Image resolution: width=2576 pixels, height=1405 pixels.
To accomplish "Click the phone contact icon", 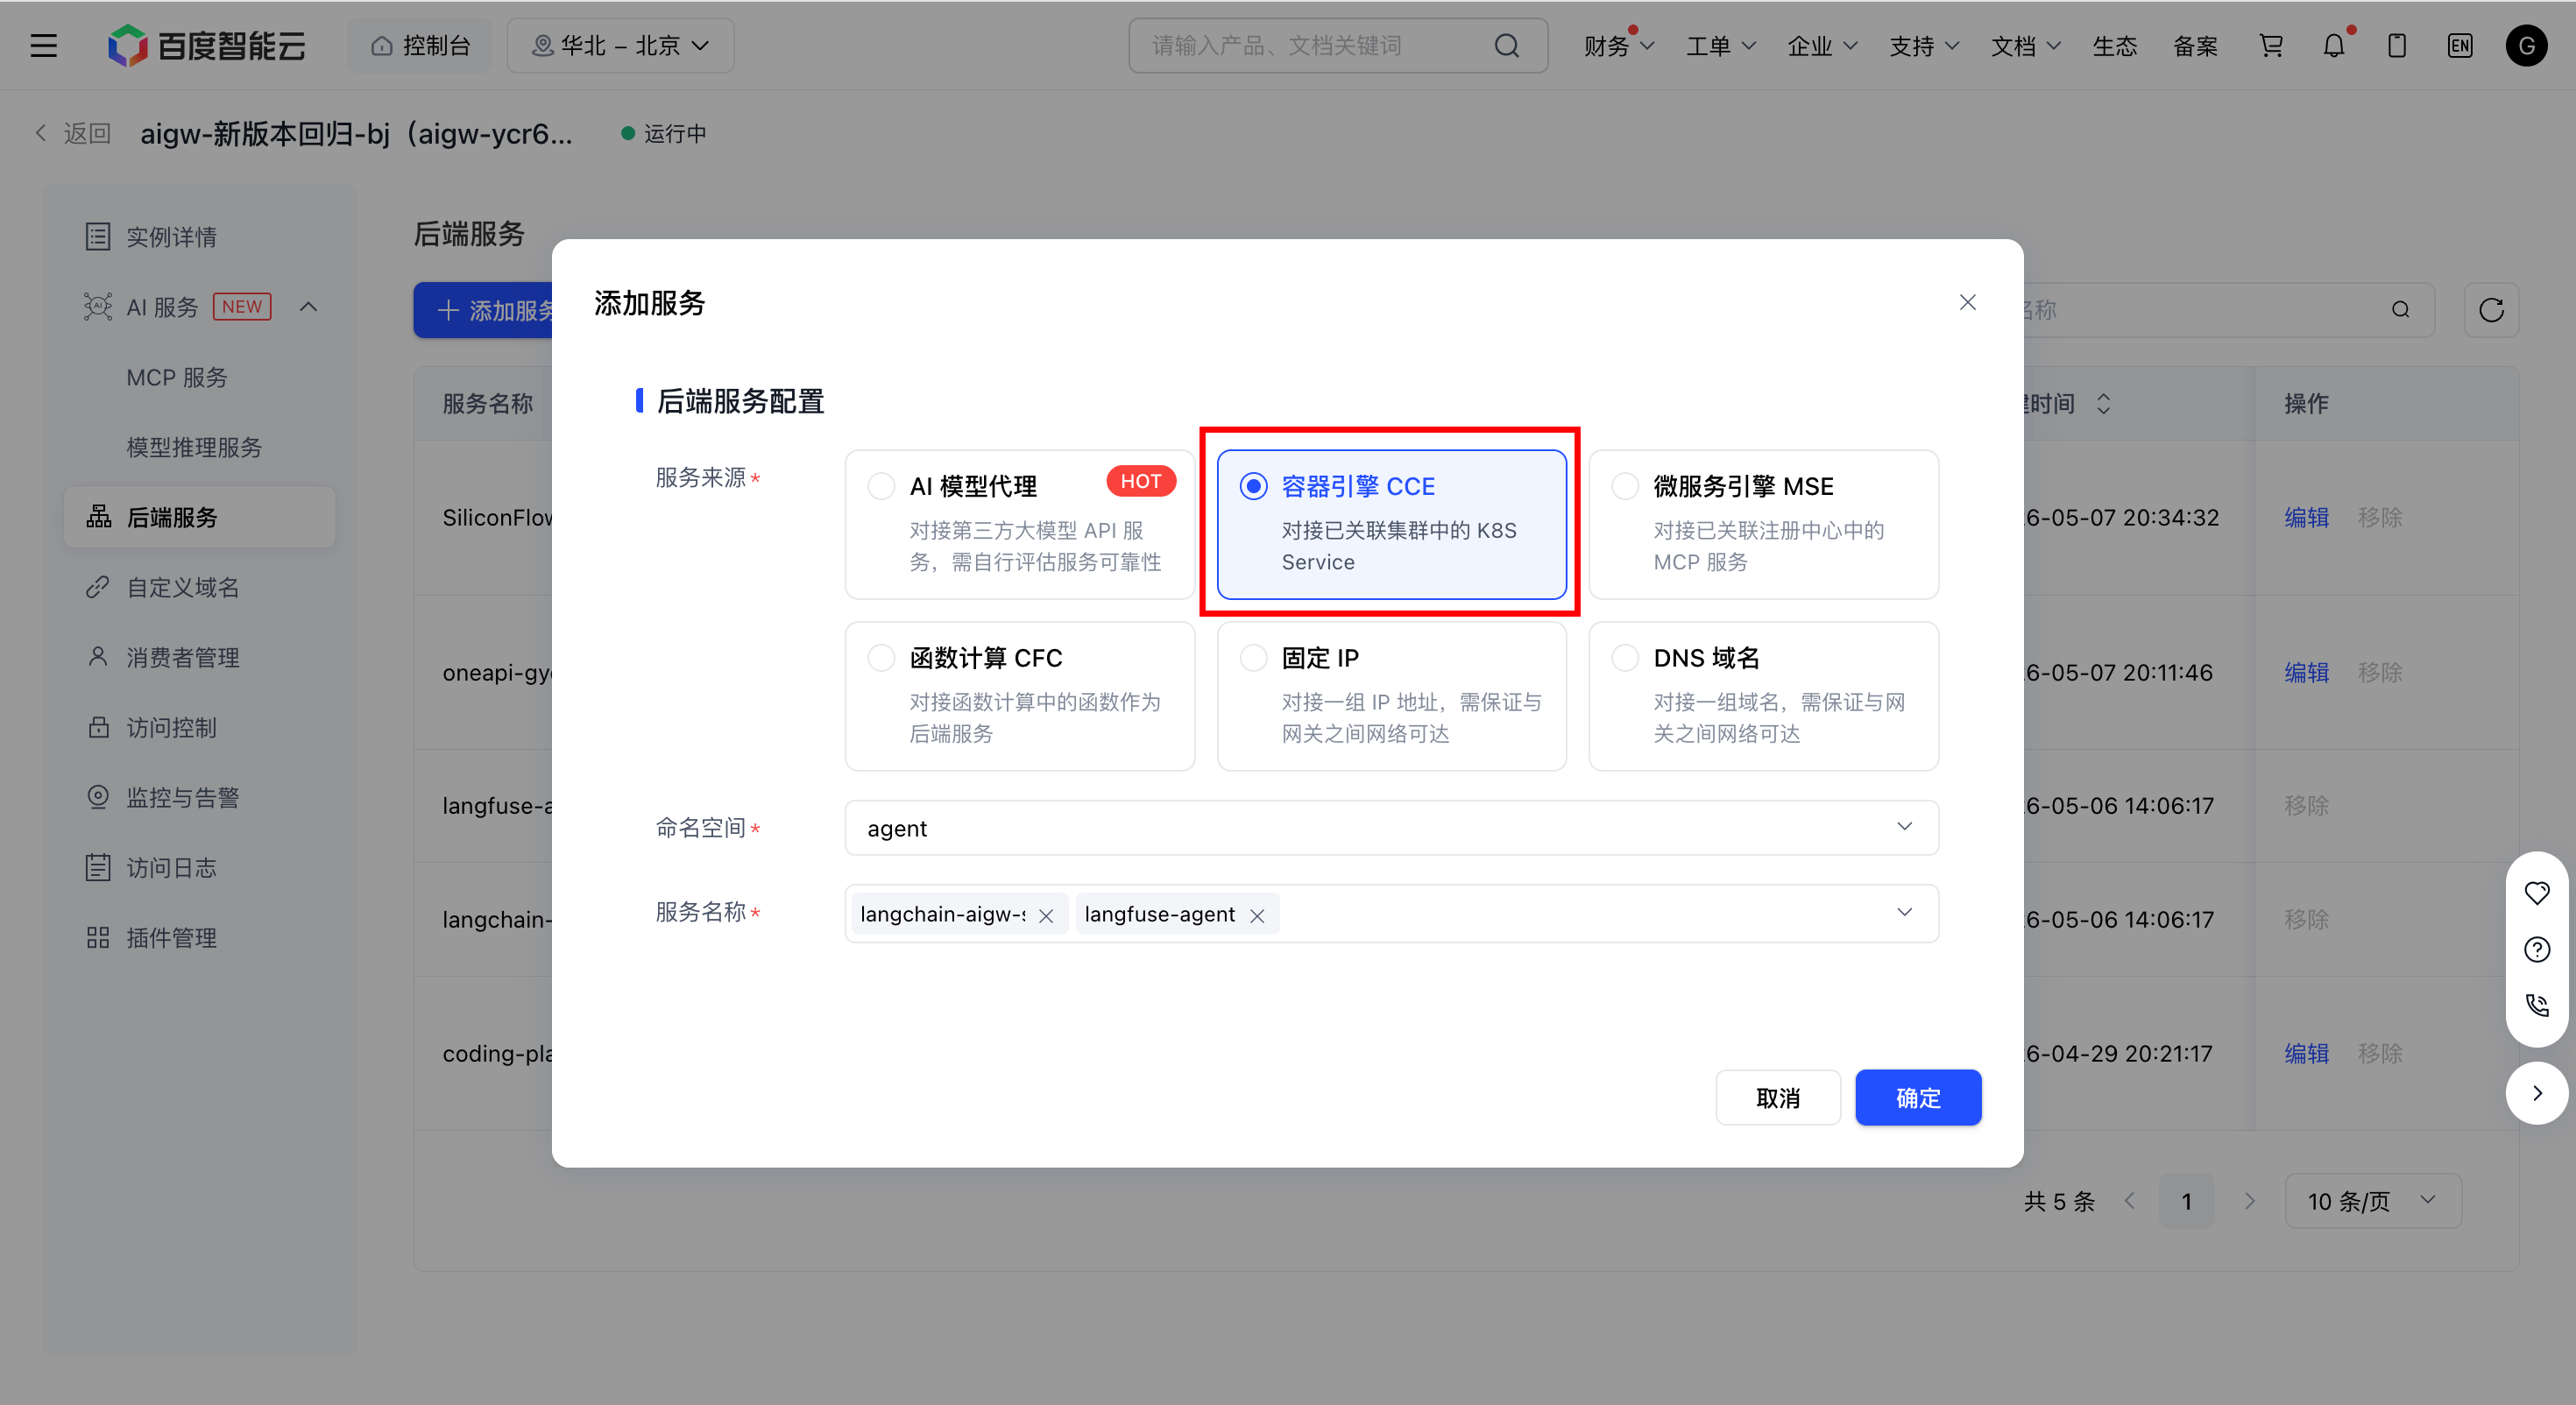I will (x=2537, y=1005).
